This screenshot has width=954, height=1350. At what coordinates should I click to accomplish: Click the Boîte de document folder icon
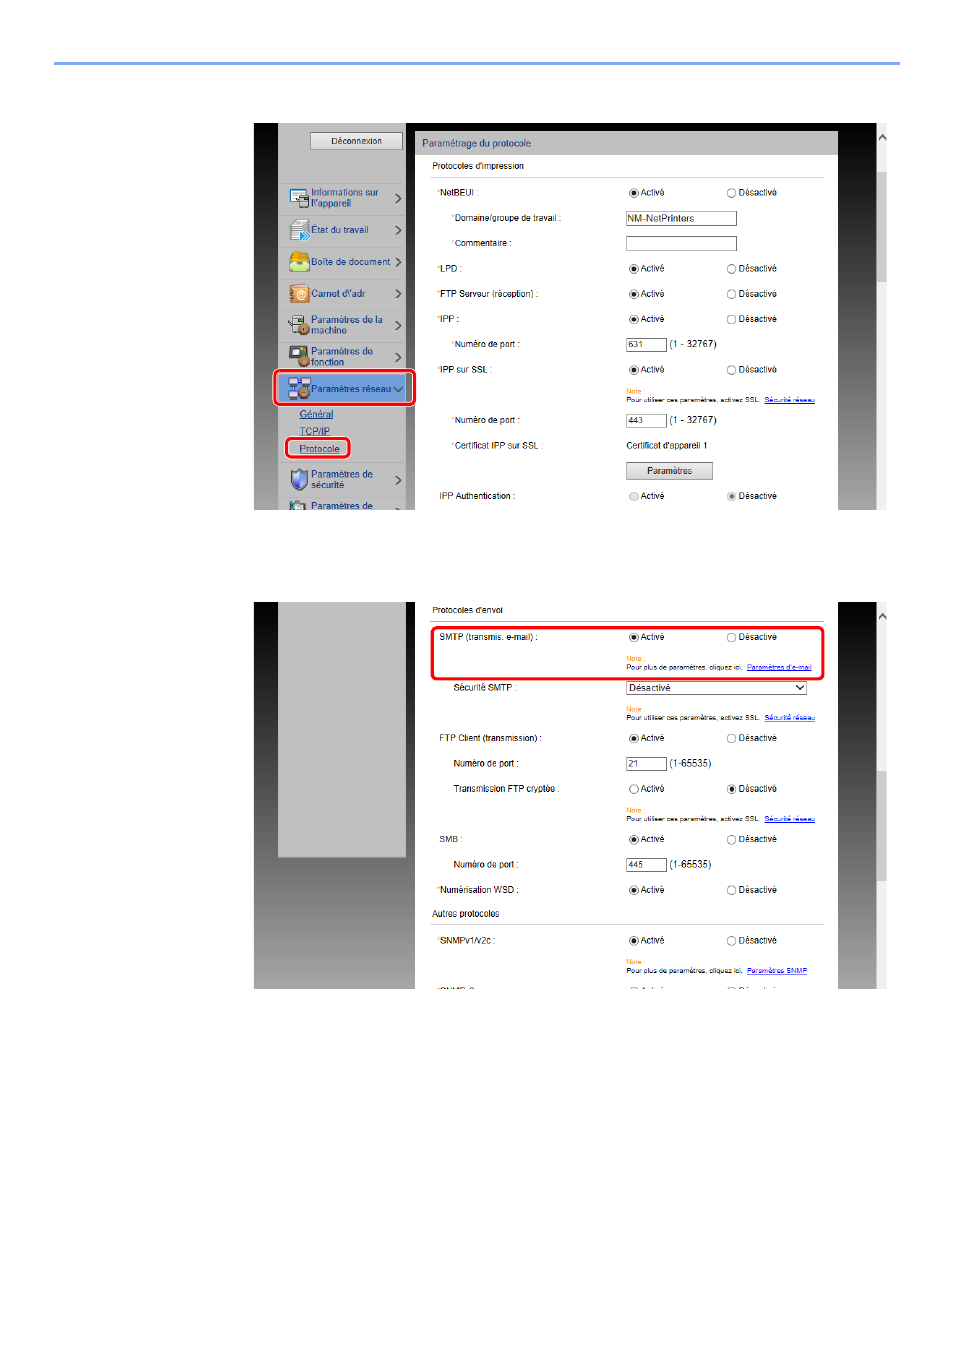tap(299, 262)
